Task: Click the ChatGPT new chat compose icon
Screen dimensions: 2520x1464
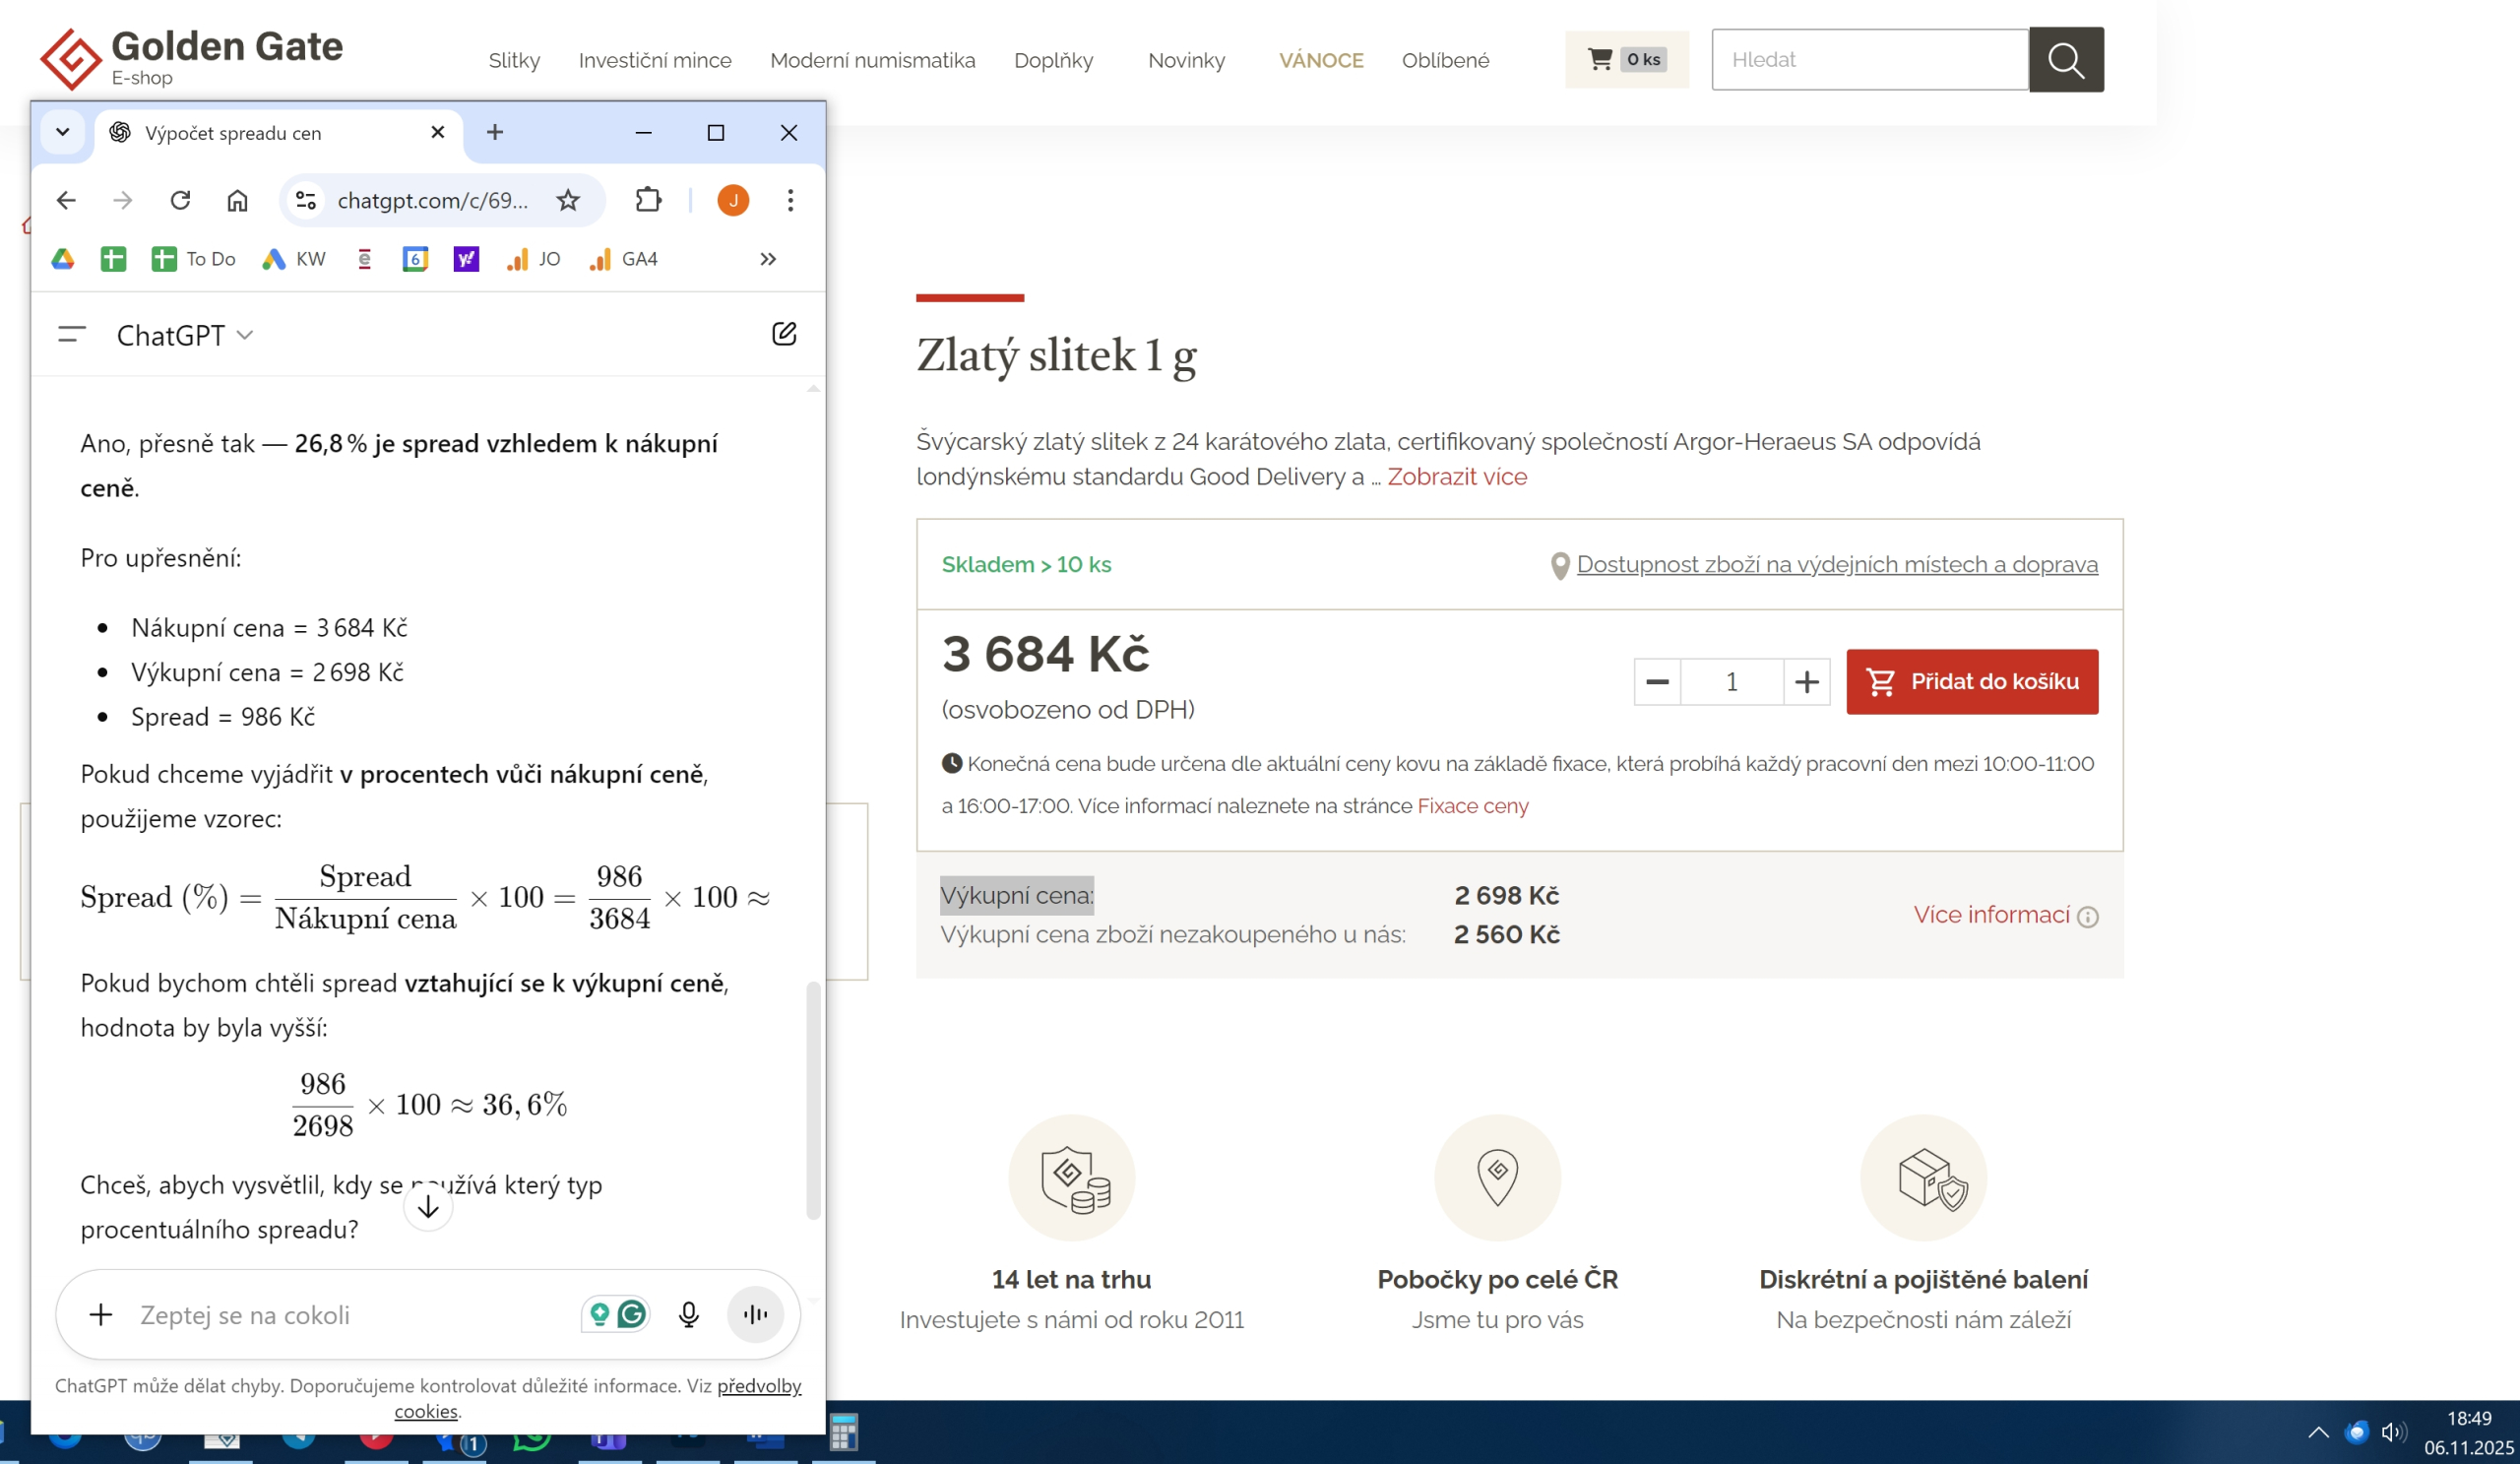Action: click(x=784, y=334)
